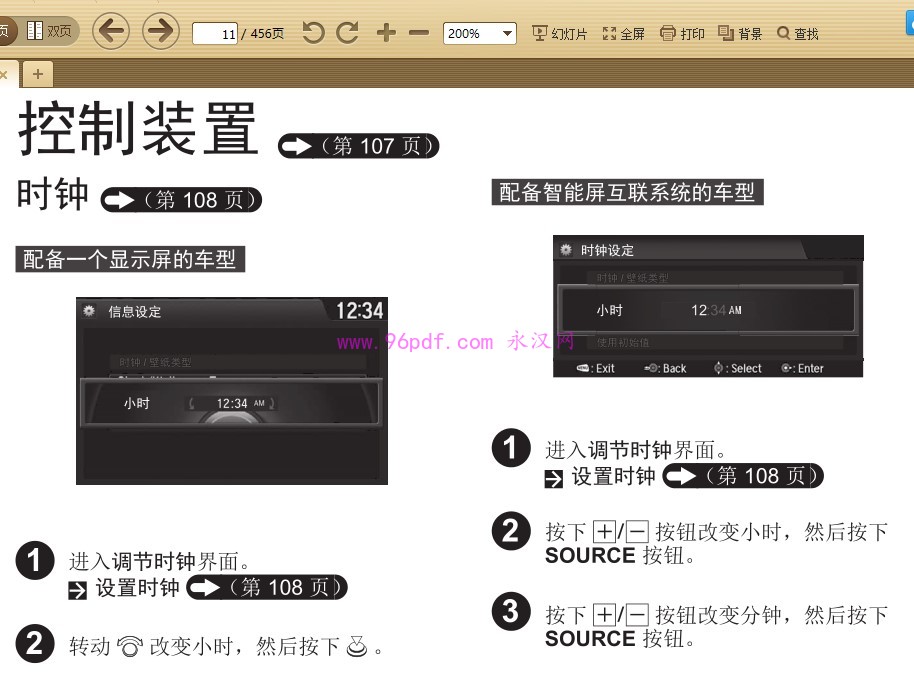Viewport: 914px width, 677px height.
Task: Zoom out with the minus icon
Action: 417,31
